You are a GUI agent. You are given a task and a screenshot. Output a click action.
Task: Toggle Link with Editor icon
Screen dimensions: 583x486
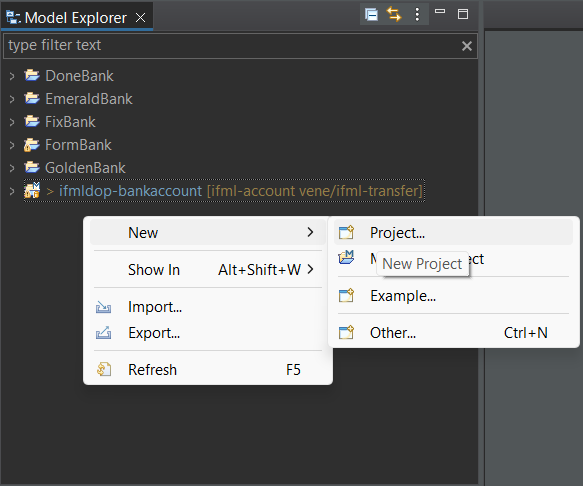pyautogui.click(x=394, y=15)
